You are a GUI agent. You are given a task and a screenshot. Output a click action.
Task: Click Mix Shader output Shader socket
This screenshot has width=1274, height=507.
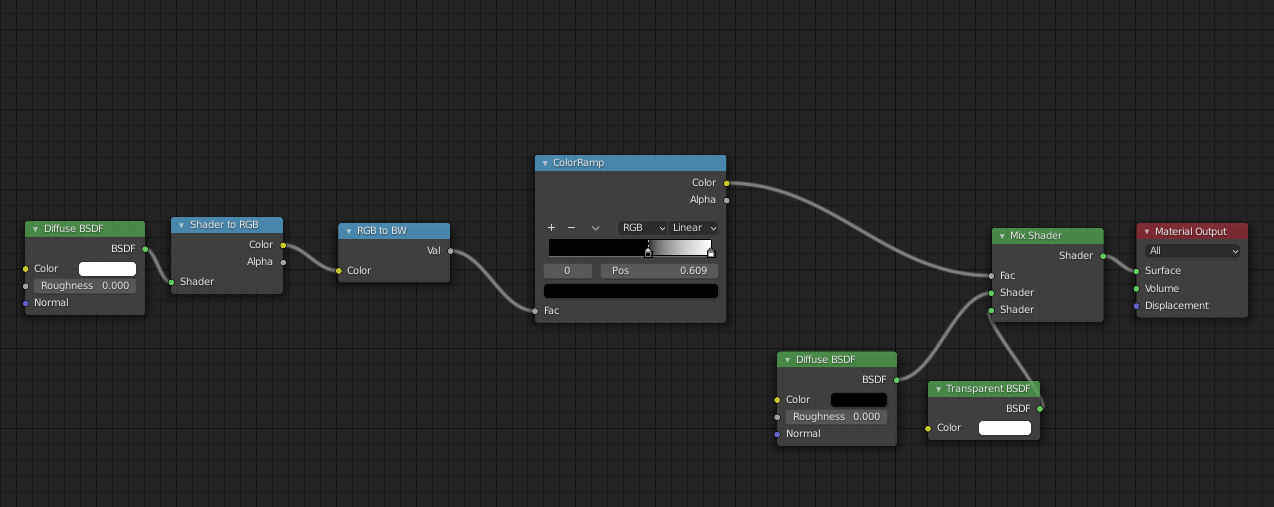(1104, 256)
